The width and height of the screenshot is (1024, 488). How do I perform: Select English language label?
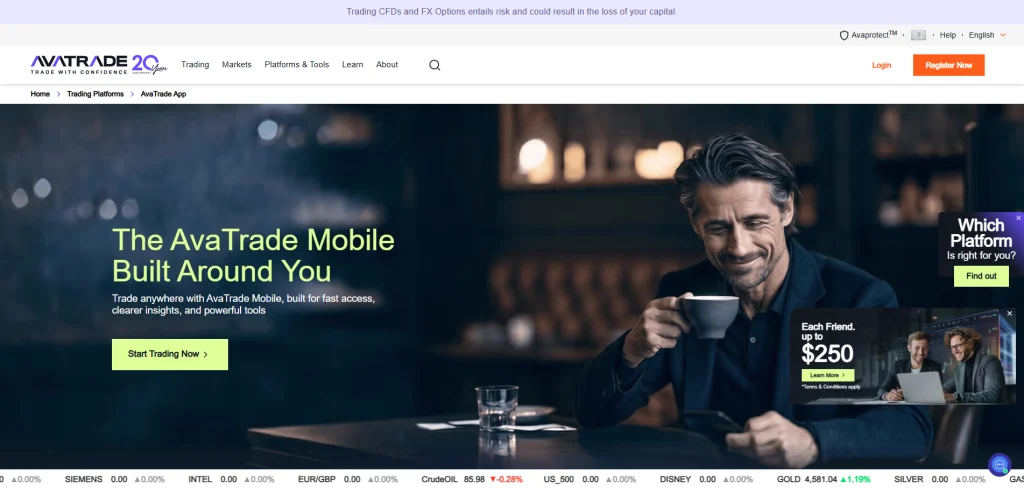(x=981, y=35)
